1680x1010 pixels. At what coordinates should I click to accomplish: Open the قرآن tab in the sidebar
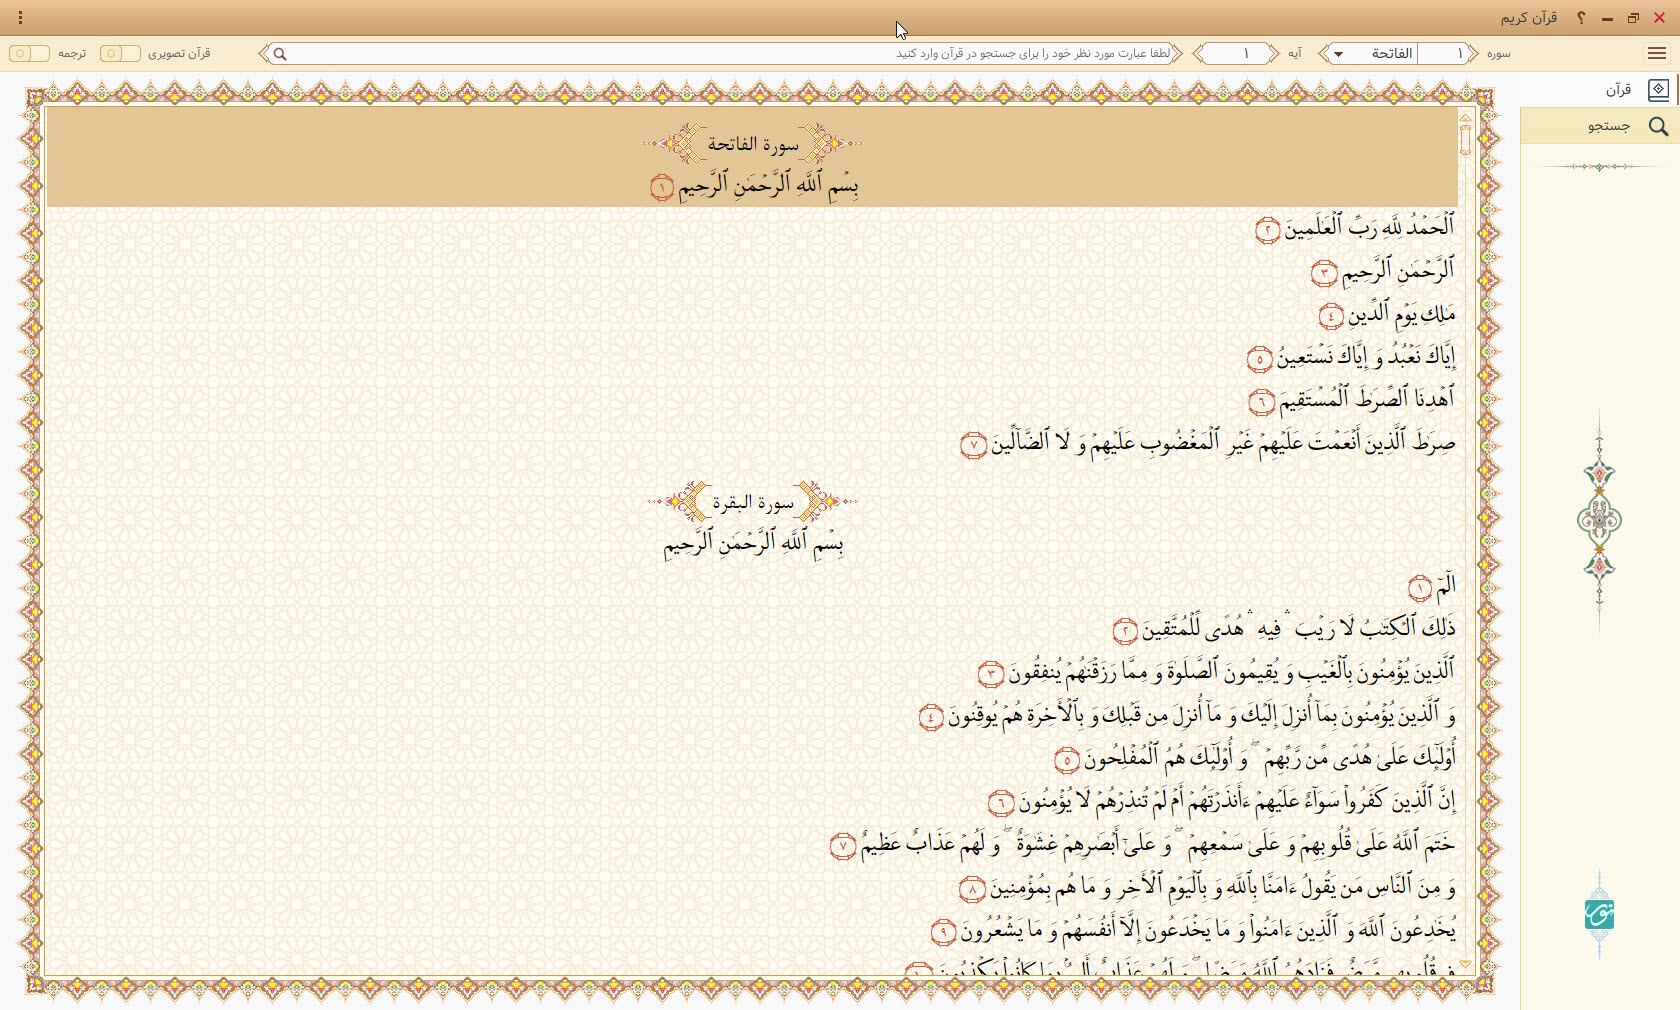1600,90
